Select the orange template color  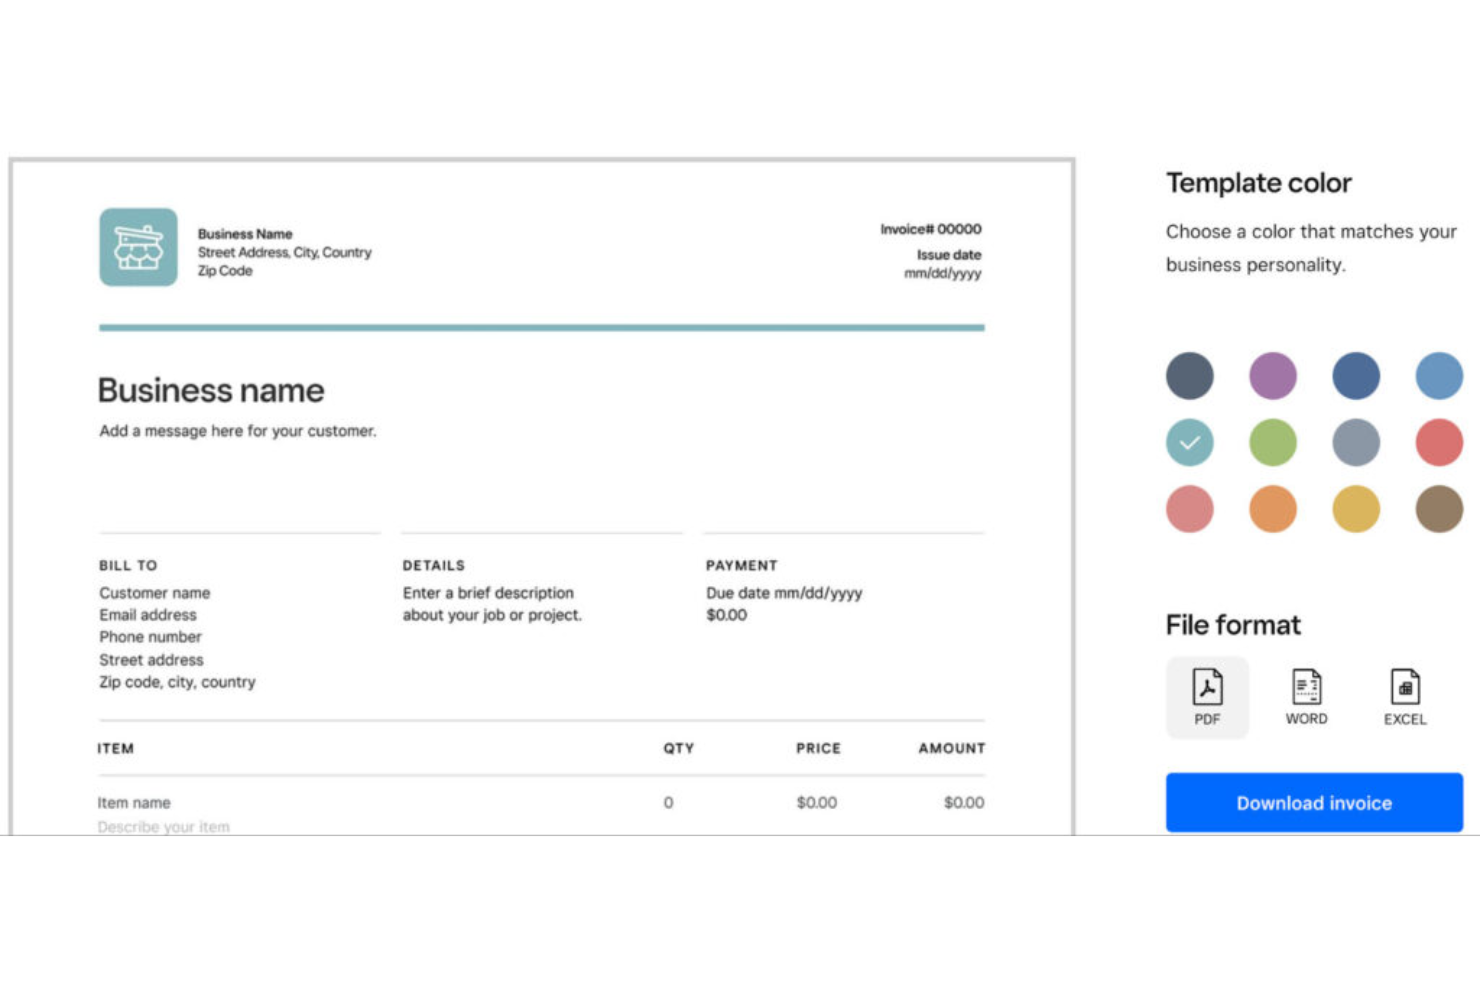(1272, 508)
